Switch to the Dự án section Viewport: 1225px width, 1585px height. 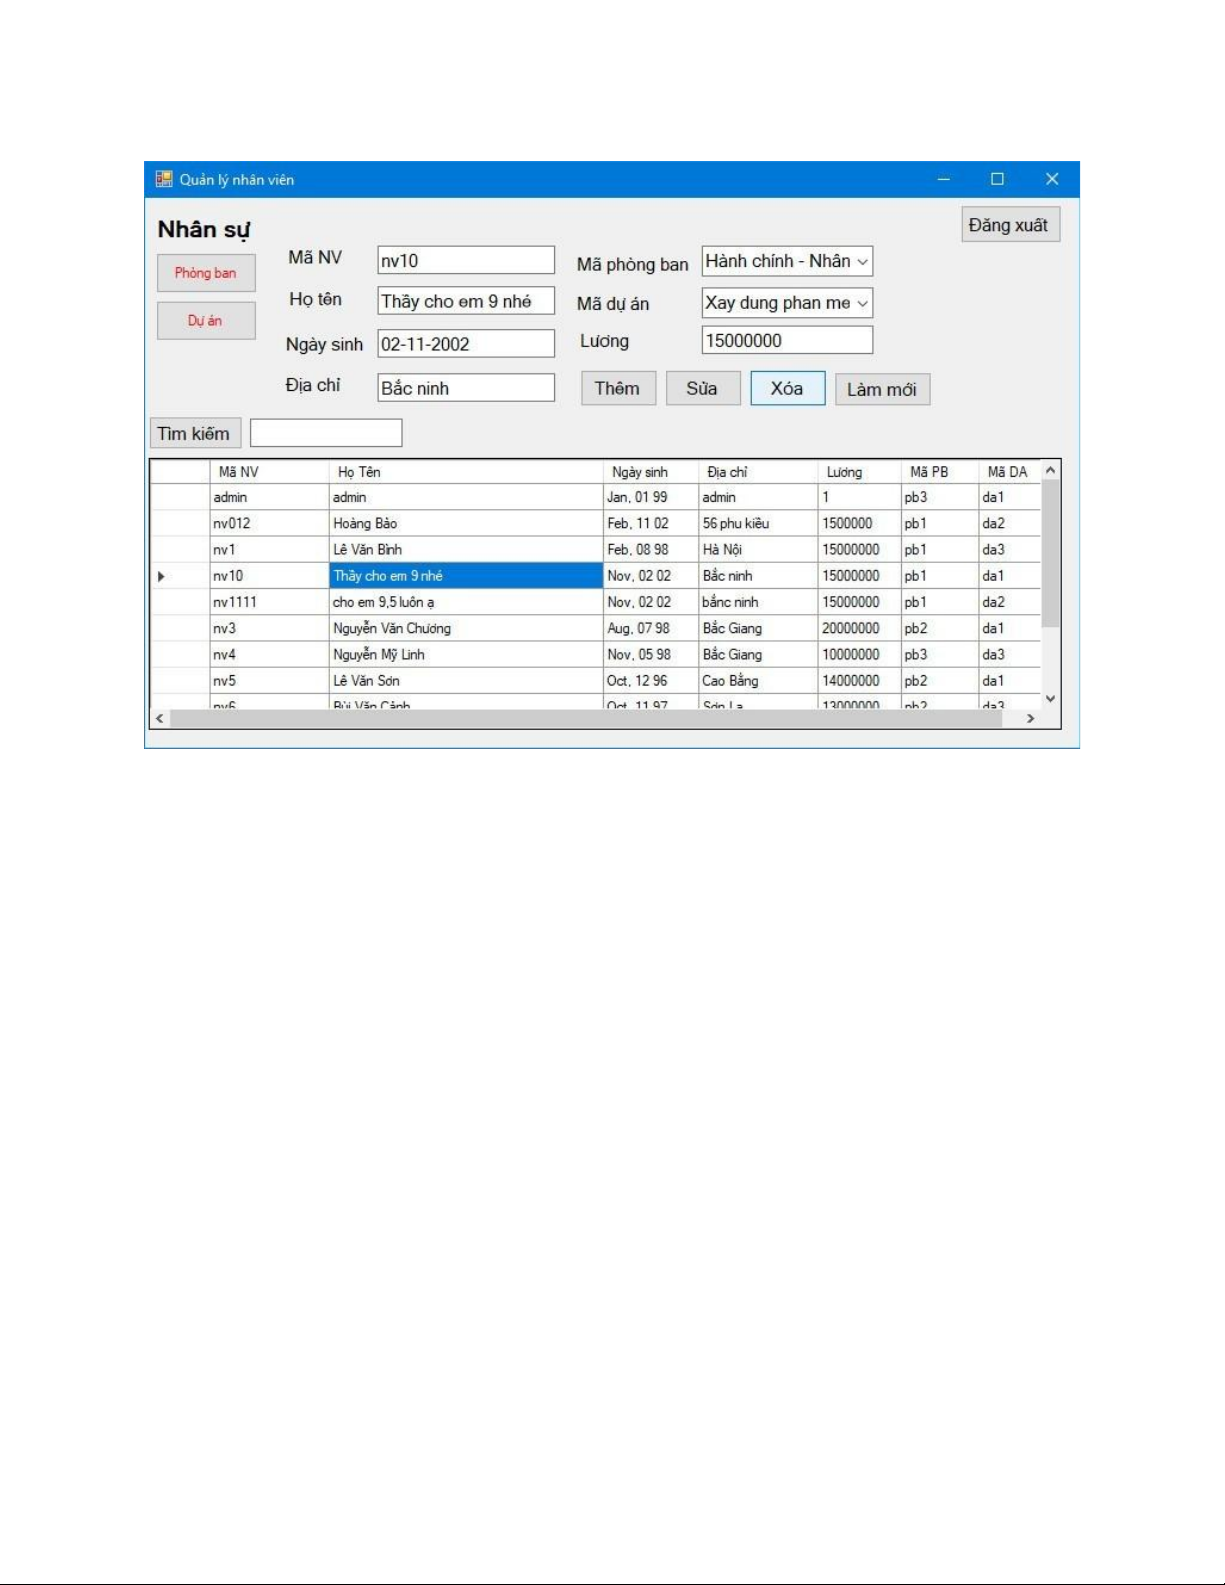click(x=206, y=321)
